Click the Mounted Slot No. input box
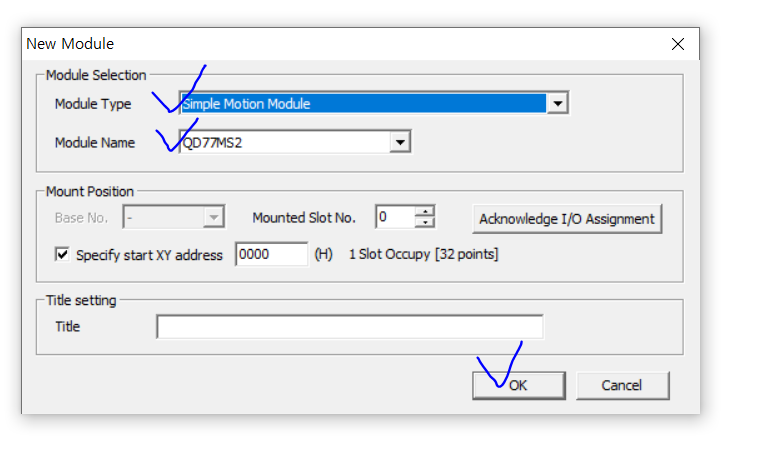 click(x=396, y=217)
